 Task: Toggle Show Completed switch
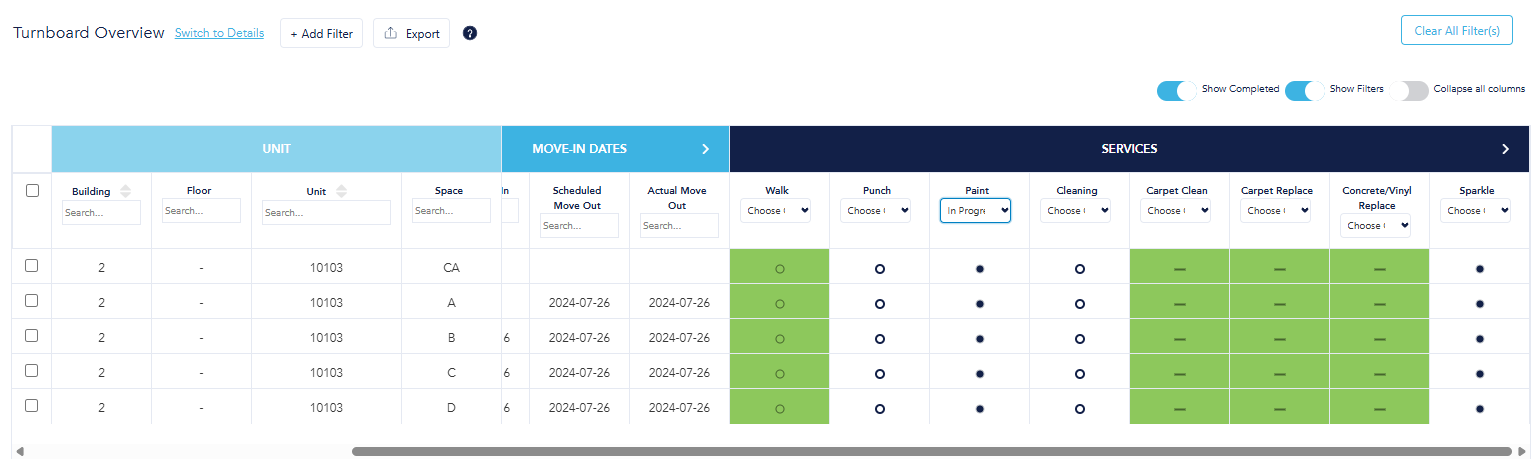point(1177,90)
